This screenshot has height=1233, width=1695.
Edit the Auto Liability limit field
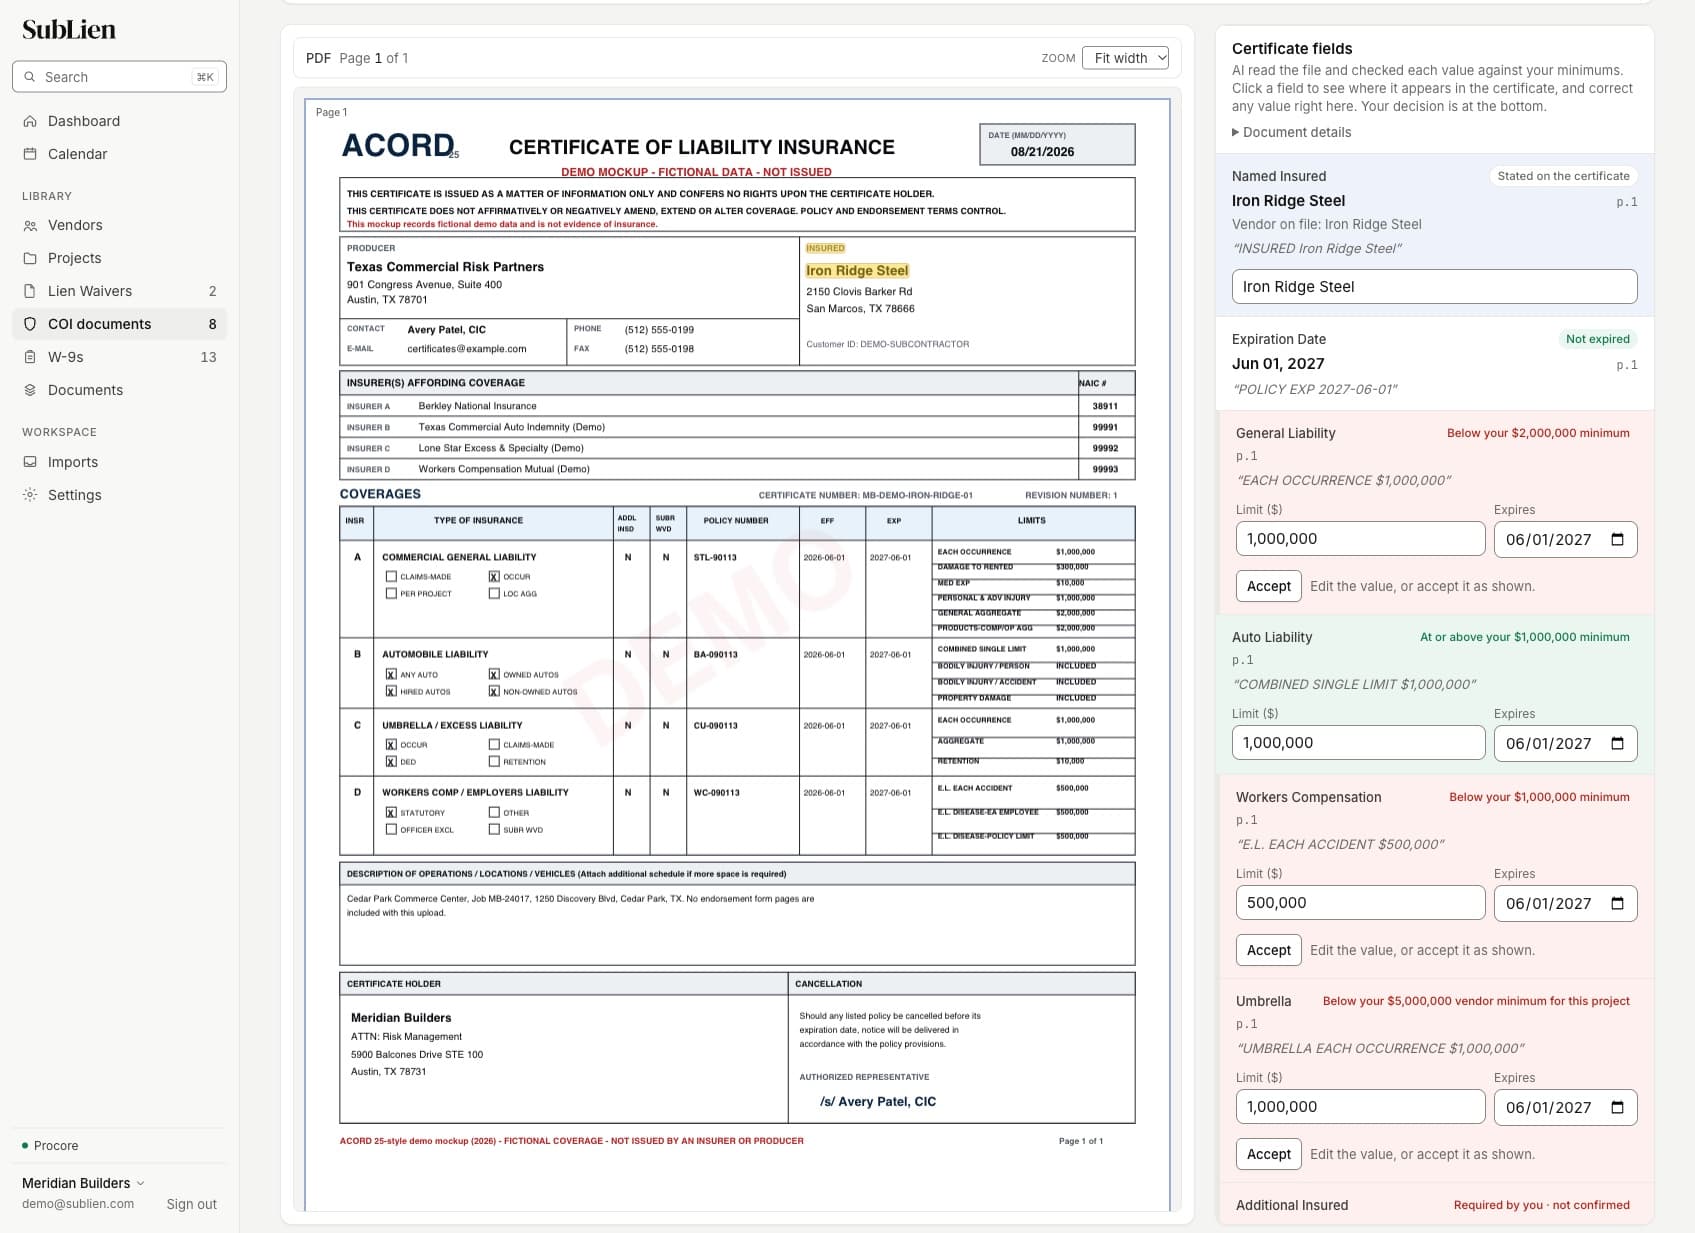[1358, 743]
